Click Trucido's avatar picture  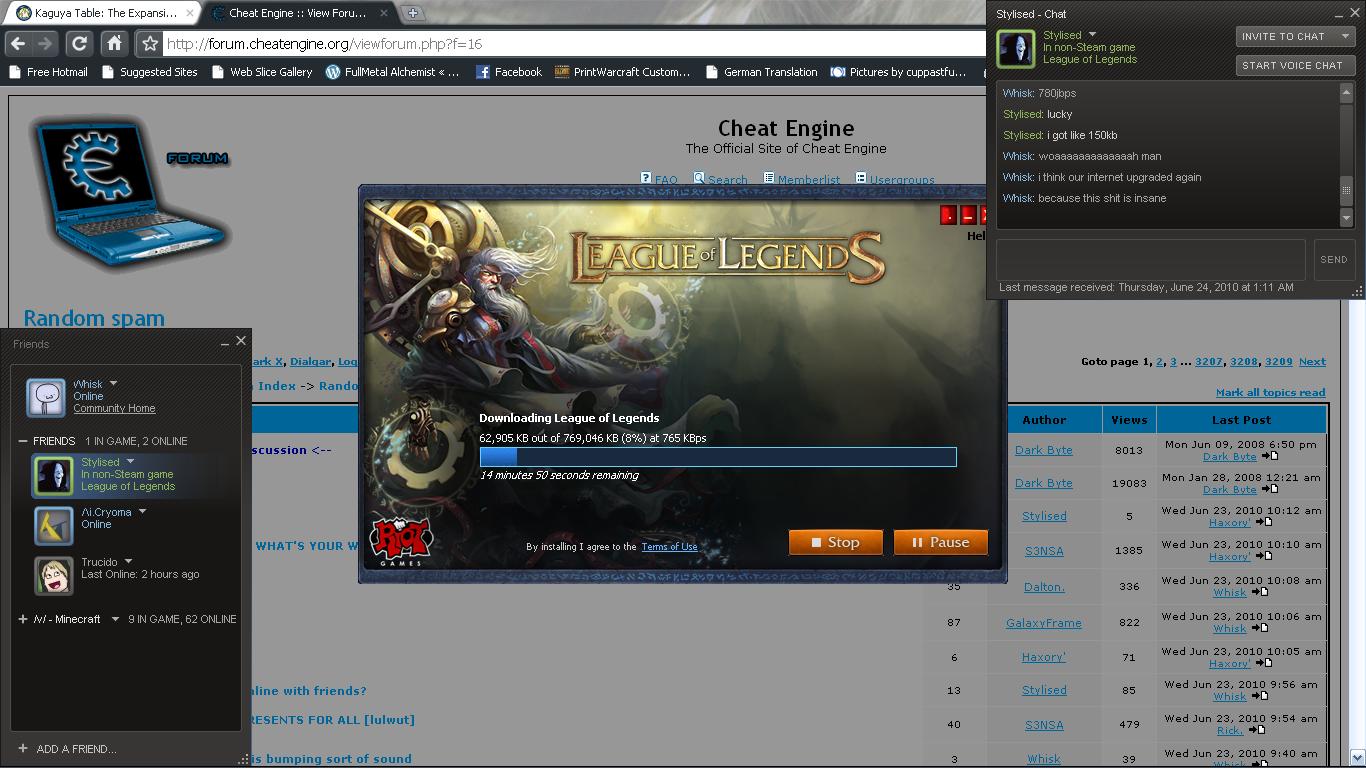[53, 575]
